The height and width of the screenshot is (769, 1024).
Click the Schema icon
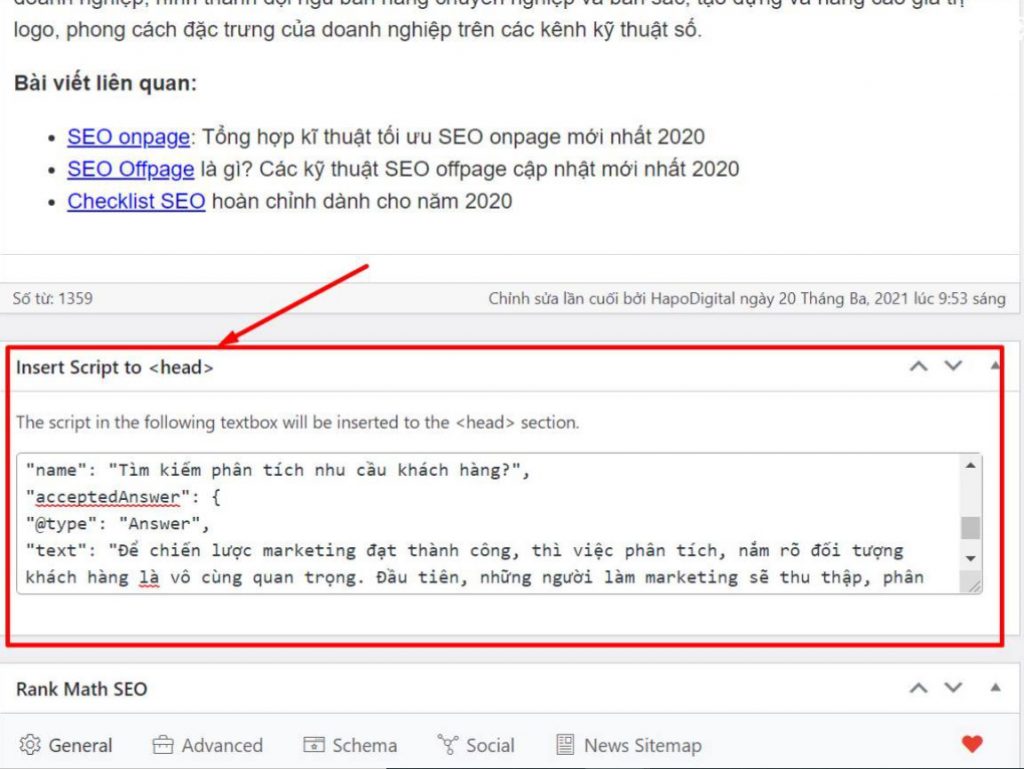(x=313, y=745)
